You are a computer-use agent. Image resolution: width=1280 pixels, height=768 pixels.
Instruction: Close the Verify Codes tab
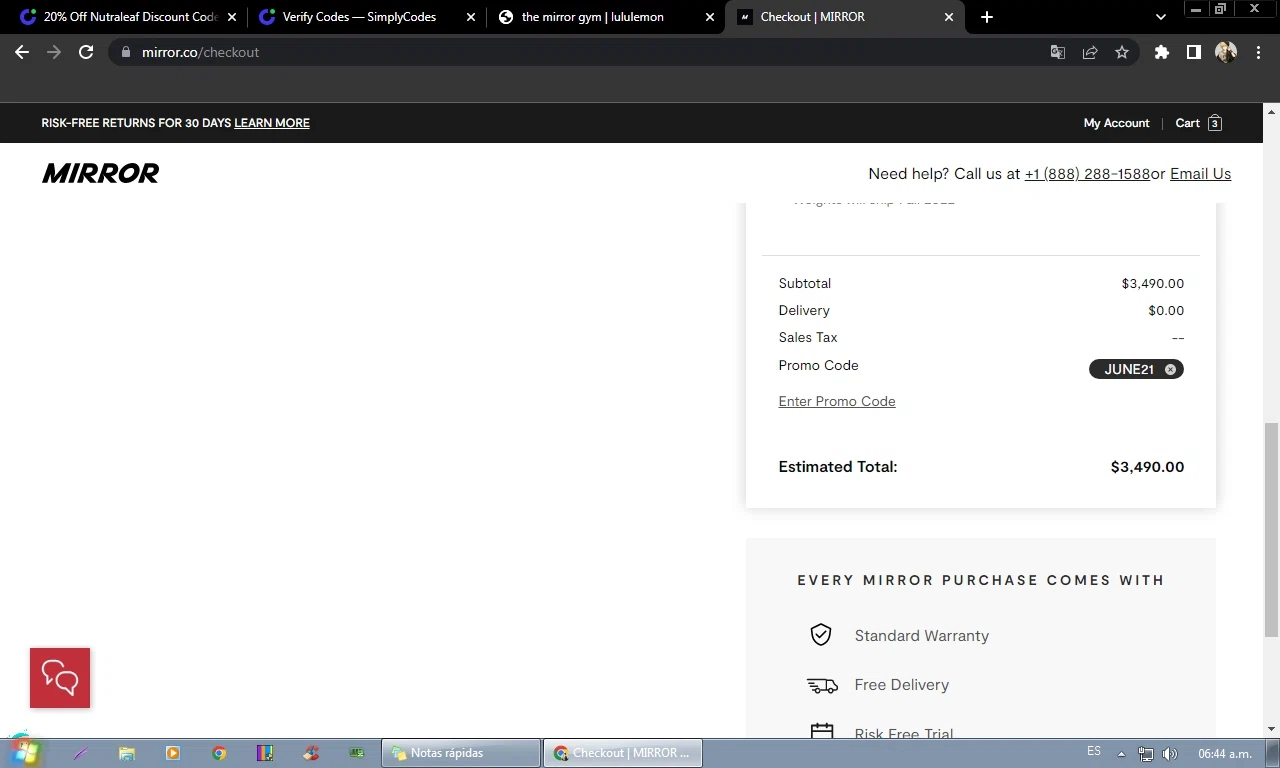pos(471,17)
